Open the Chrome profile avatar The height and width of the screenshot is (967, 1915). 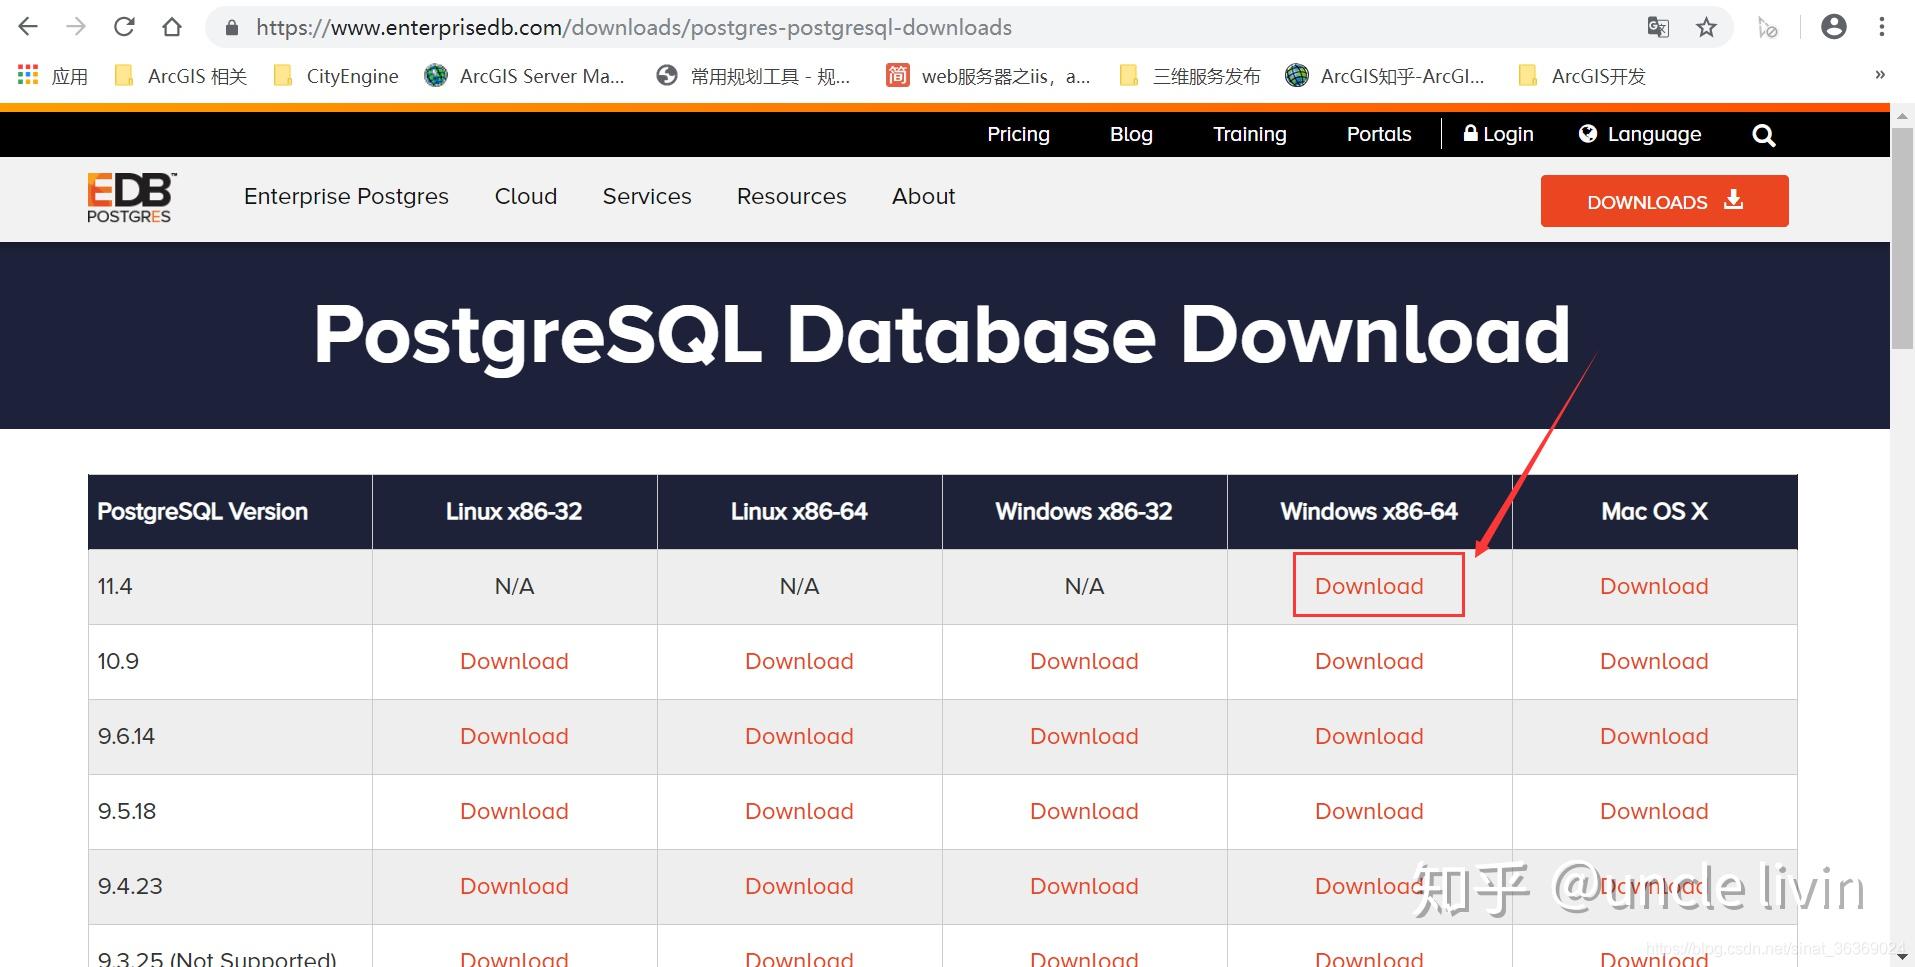pos(1833,27)
